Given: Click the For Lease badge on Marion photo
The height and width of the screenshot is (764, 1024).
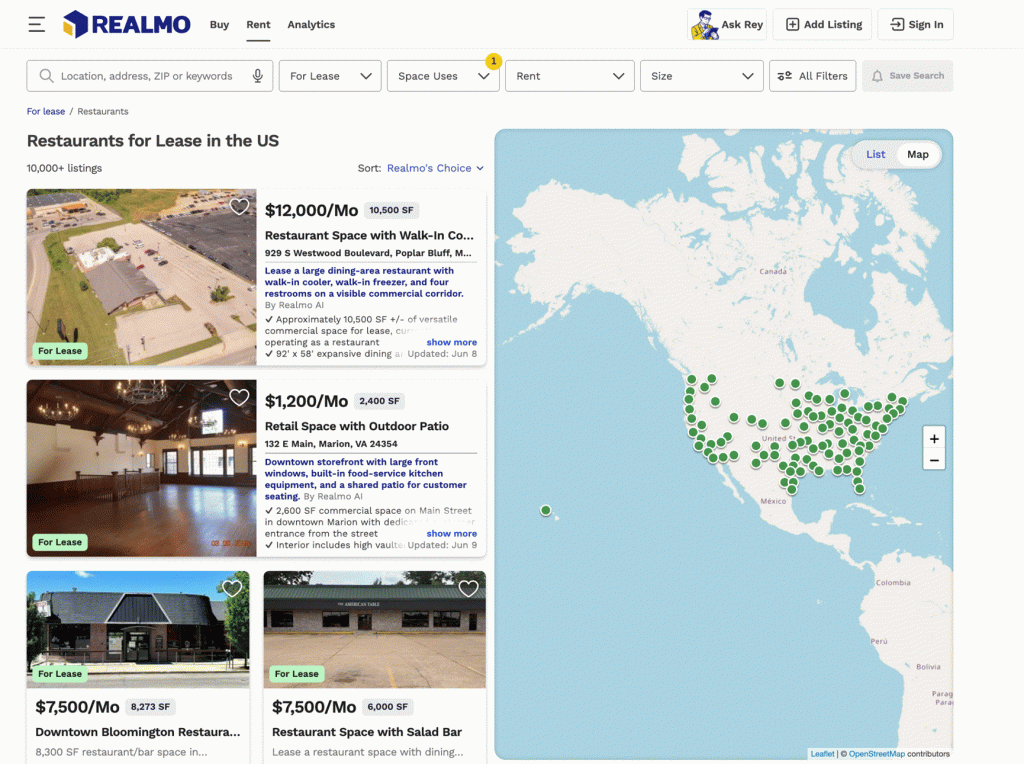Looking at the screenshot, I should [60, 542].
